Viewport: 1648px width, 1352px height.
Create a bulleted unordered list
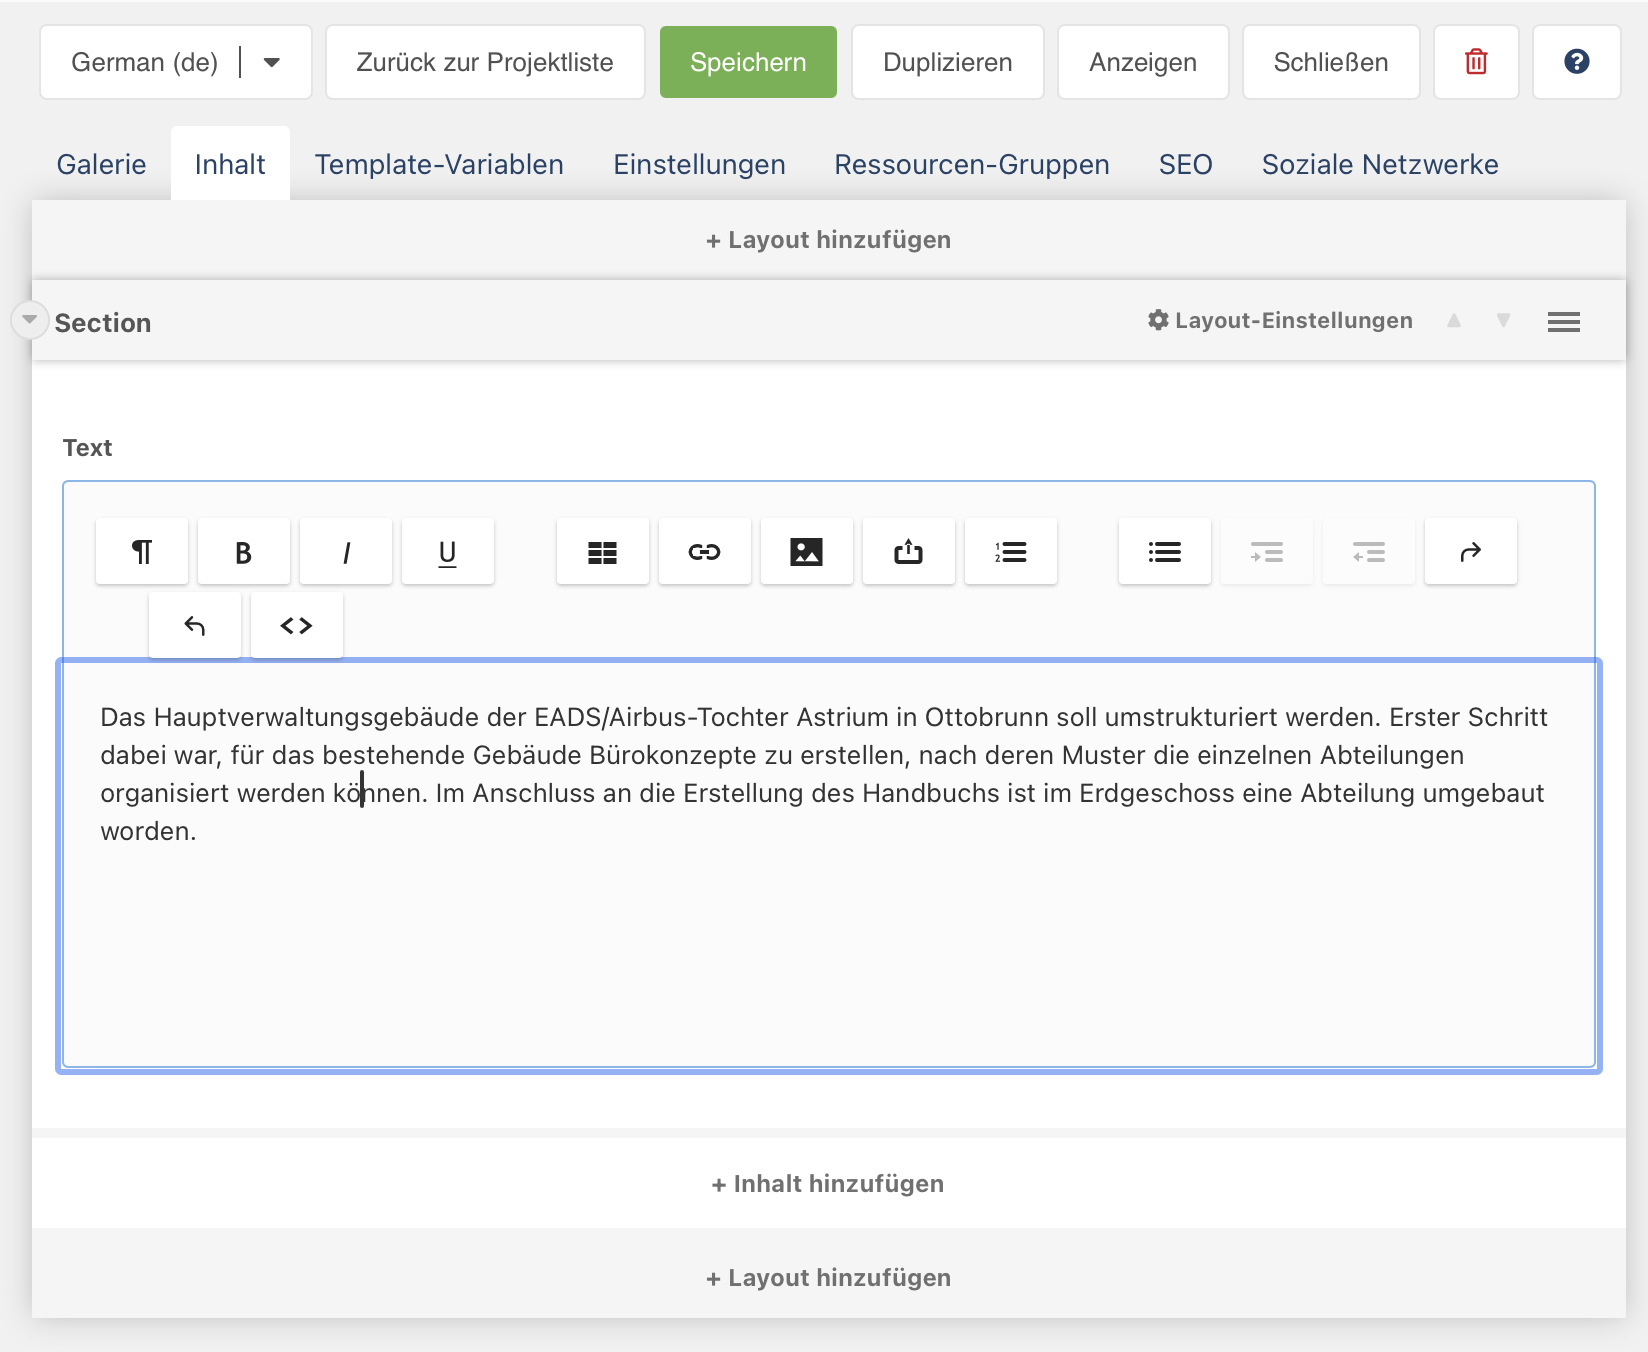(x=1164, y=552)
